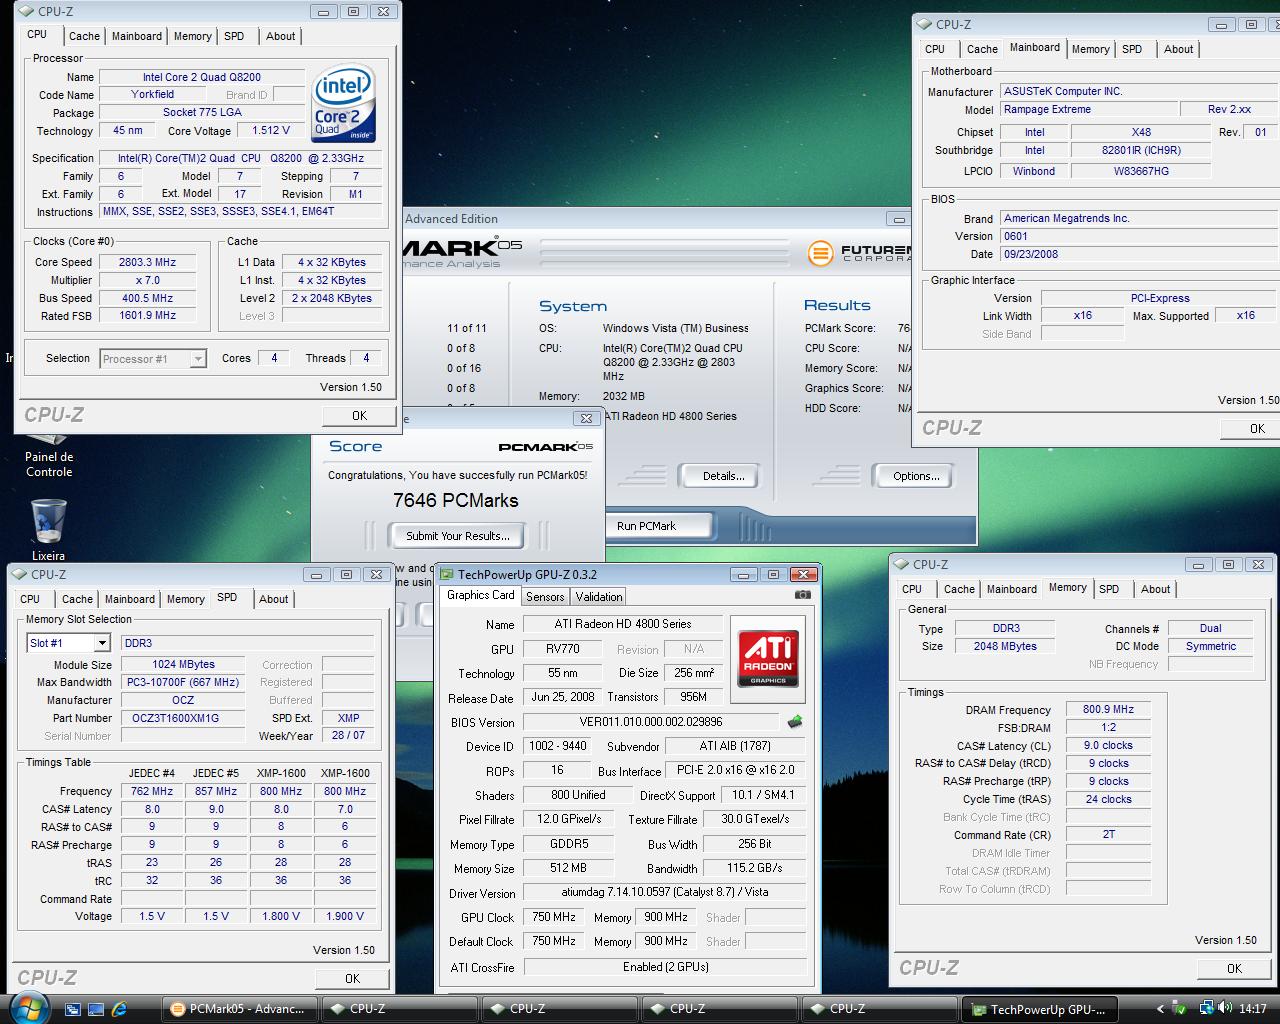Click the CPU-Z title icon in Memory window

(901, 564)
